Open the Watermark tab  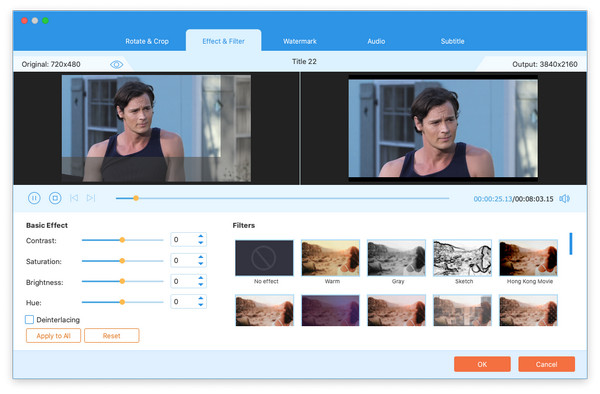coord(300,41)
